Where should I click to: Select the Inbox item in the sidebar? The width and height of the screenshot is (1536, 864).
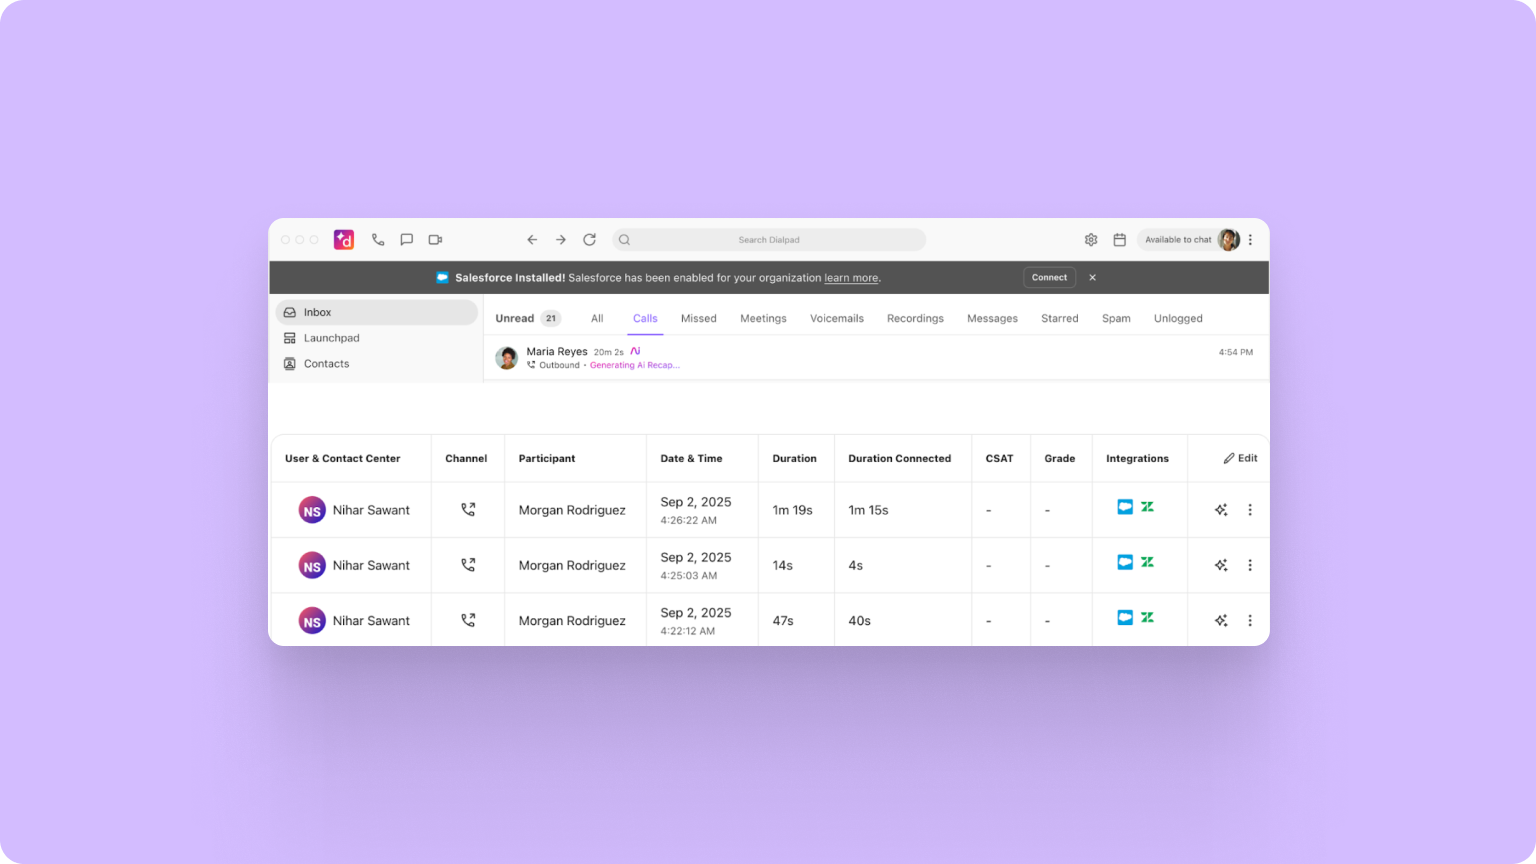(316, 311)
